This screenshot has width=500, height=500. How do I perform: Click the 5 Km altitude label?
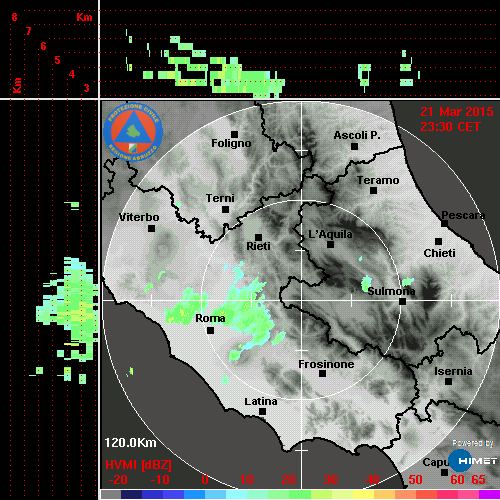tap(57, 60)
